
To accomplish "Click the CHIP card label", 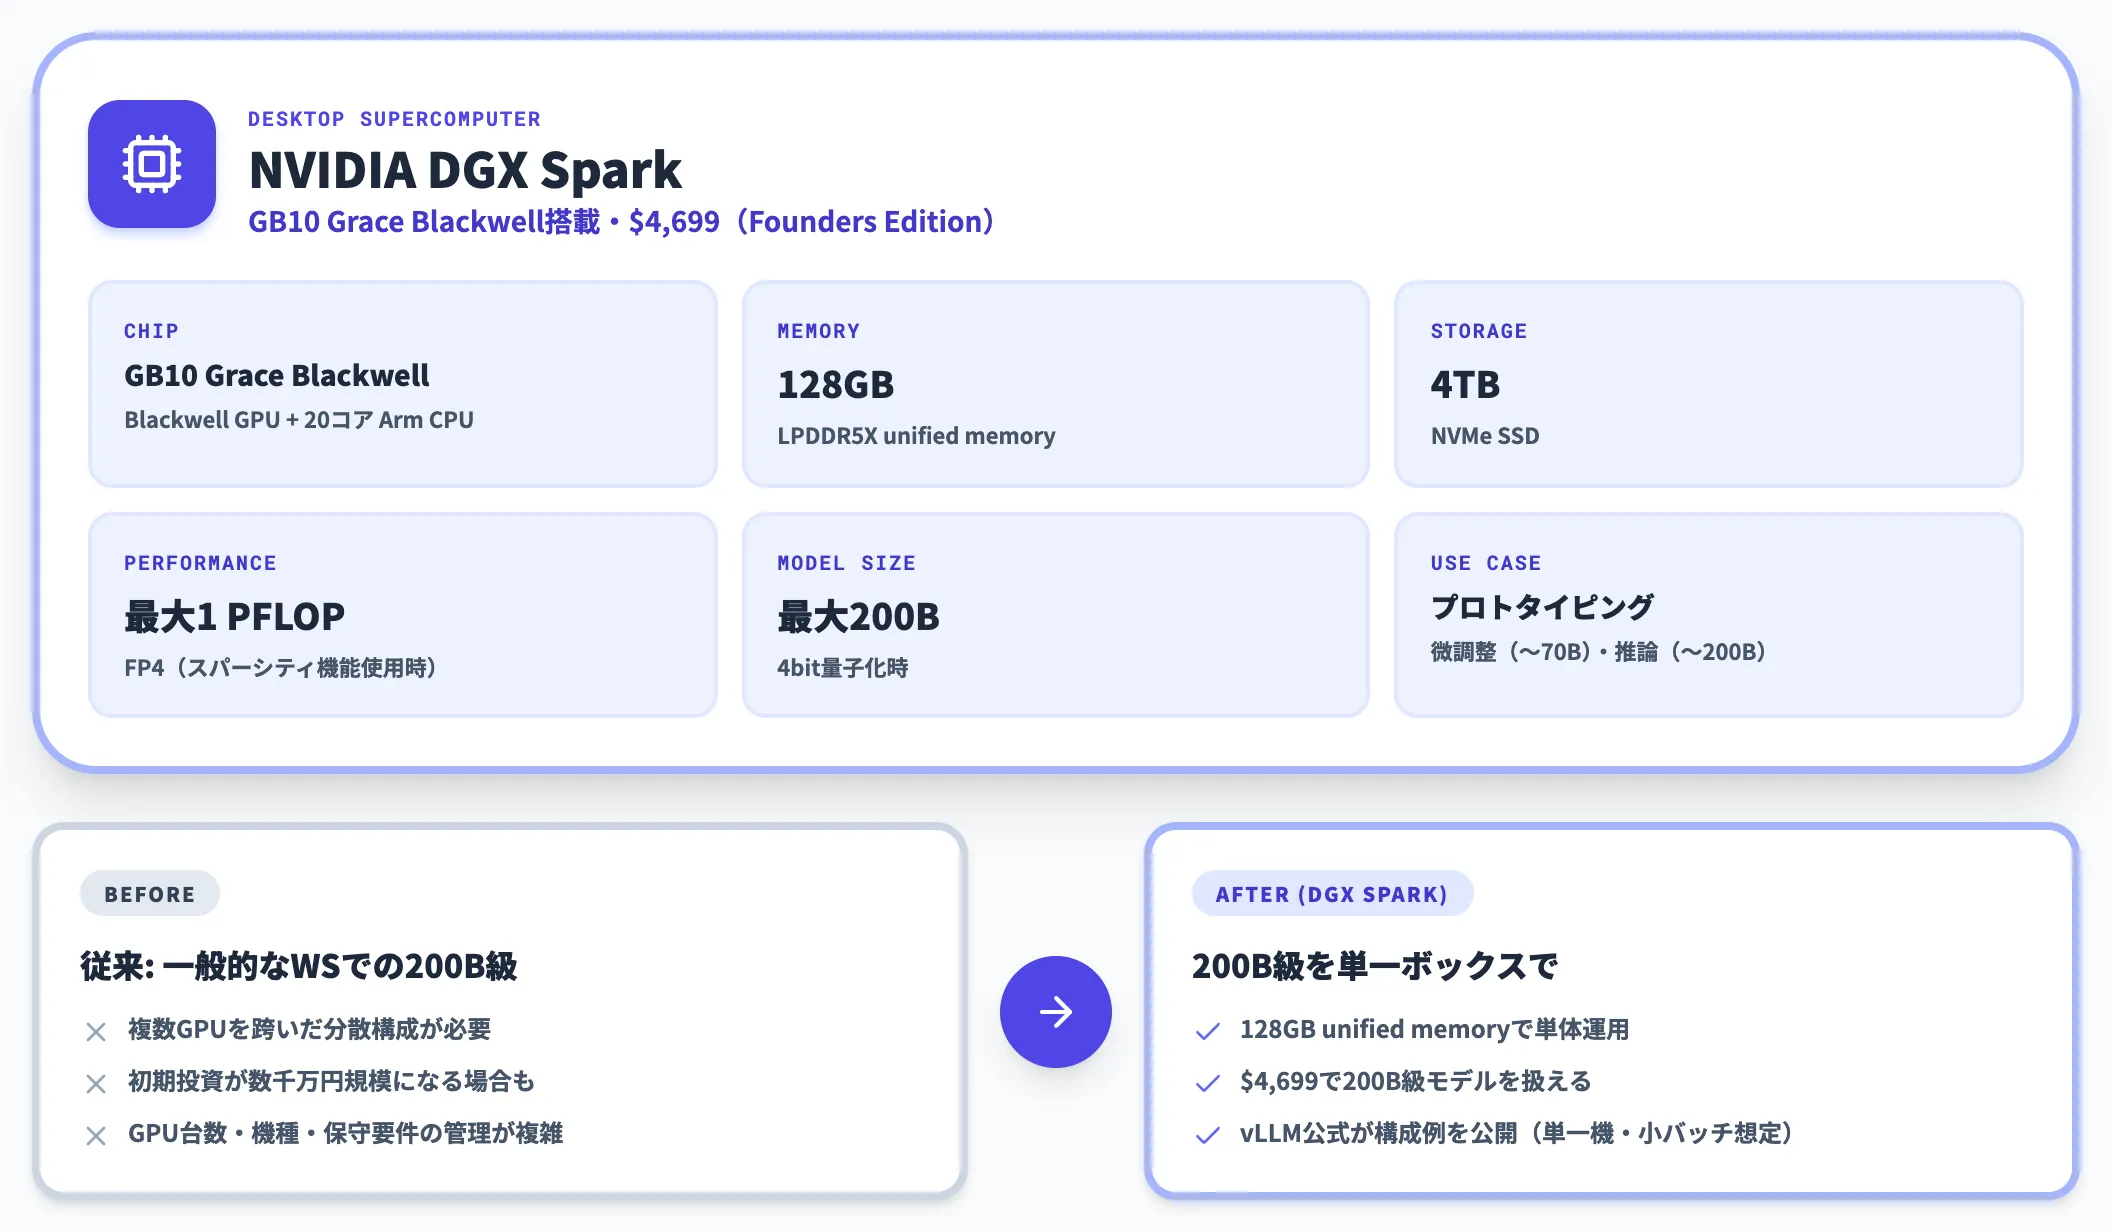I will pos(151,331).
